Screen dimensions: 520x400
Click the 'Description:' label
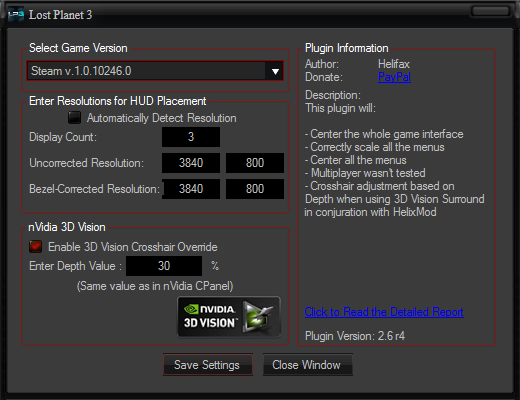(333, 95)
